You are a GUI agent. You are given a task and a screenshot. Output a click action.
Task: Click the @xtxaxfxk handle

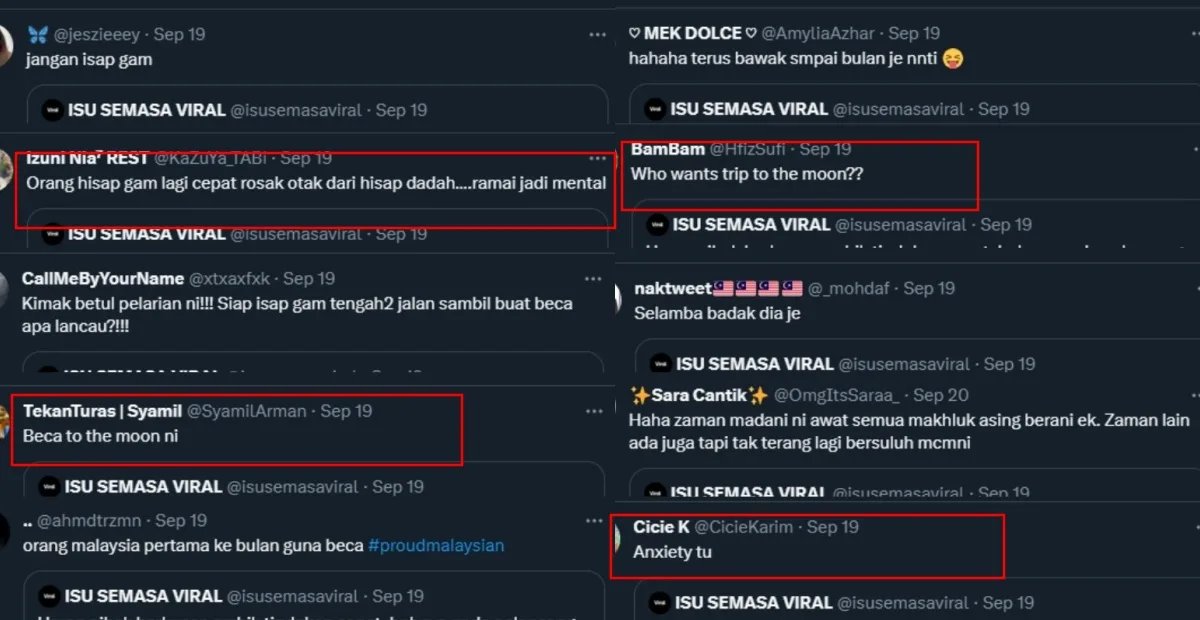tap(231, 278)
